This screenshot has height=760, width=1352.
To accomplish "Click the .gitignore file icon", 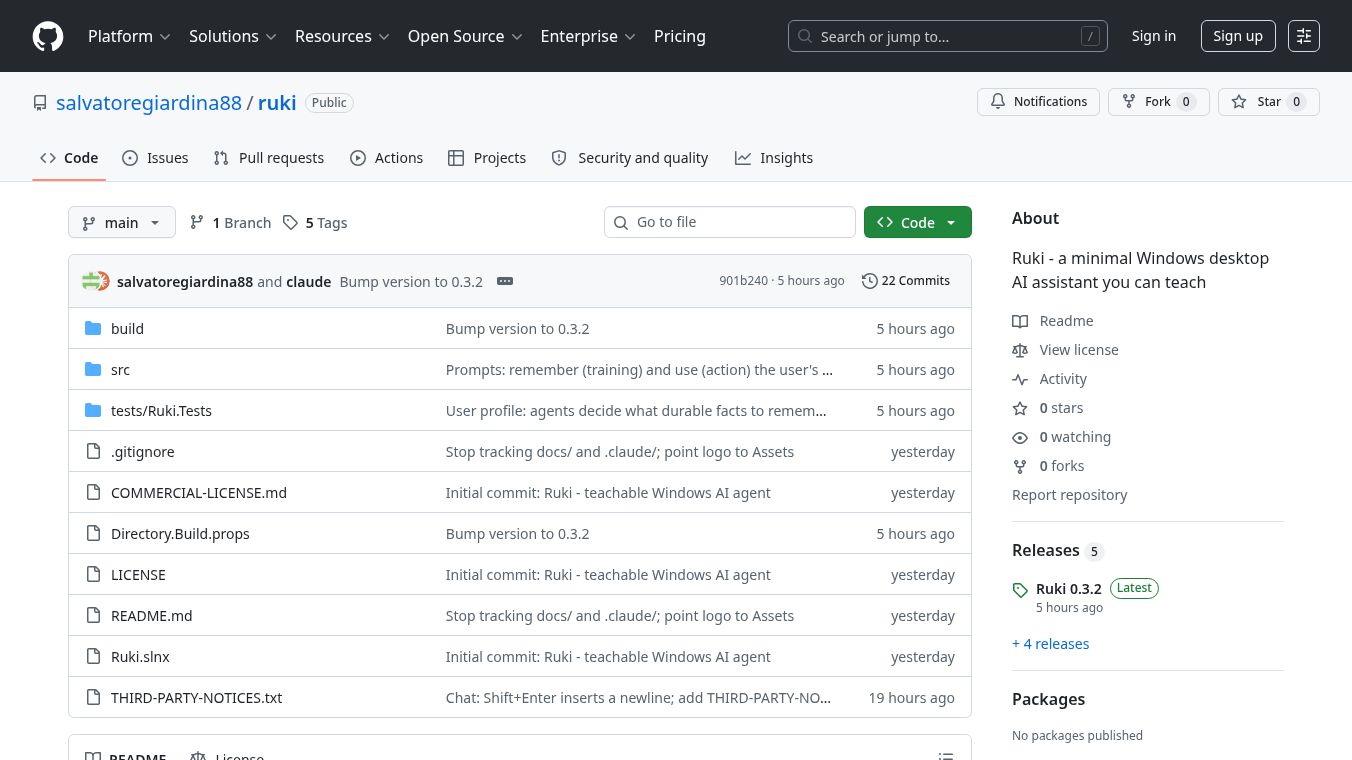I will click(93, 451).
